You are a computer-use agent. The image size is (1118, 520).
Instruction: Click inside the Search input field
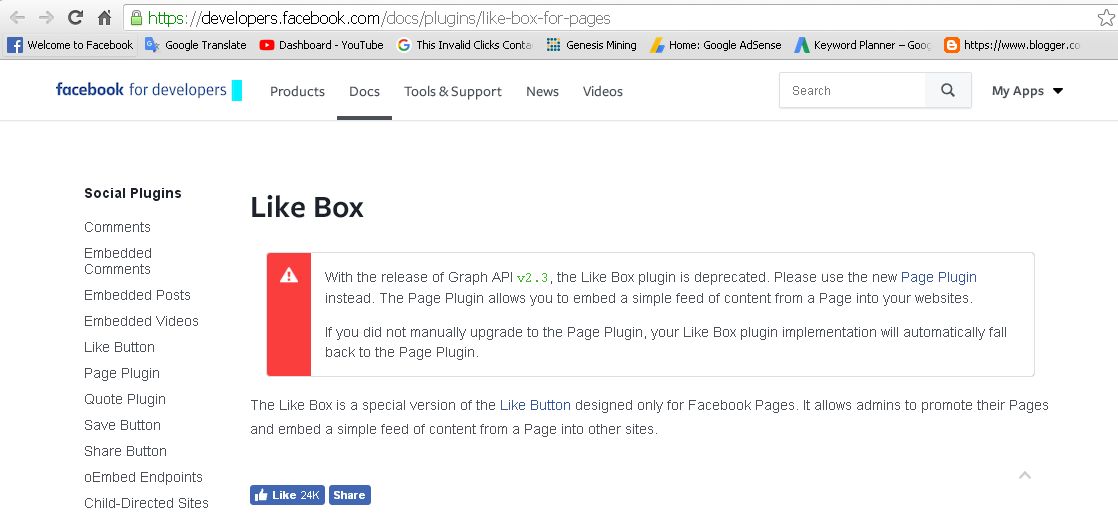(853, 91)
